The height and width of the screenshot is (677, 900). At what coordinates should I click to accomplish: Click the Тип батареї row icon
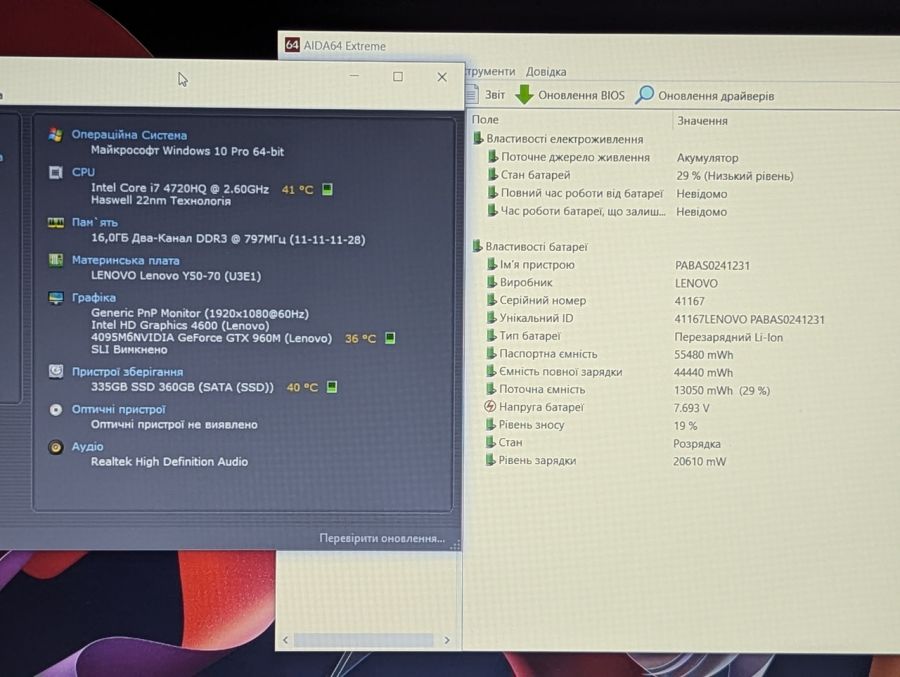(x=492, y=335)
